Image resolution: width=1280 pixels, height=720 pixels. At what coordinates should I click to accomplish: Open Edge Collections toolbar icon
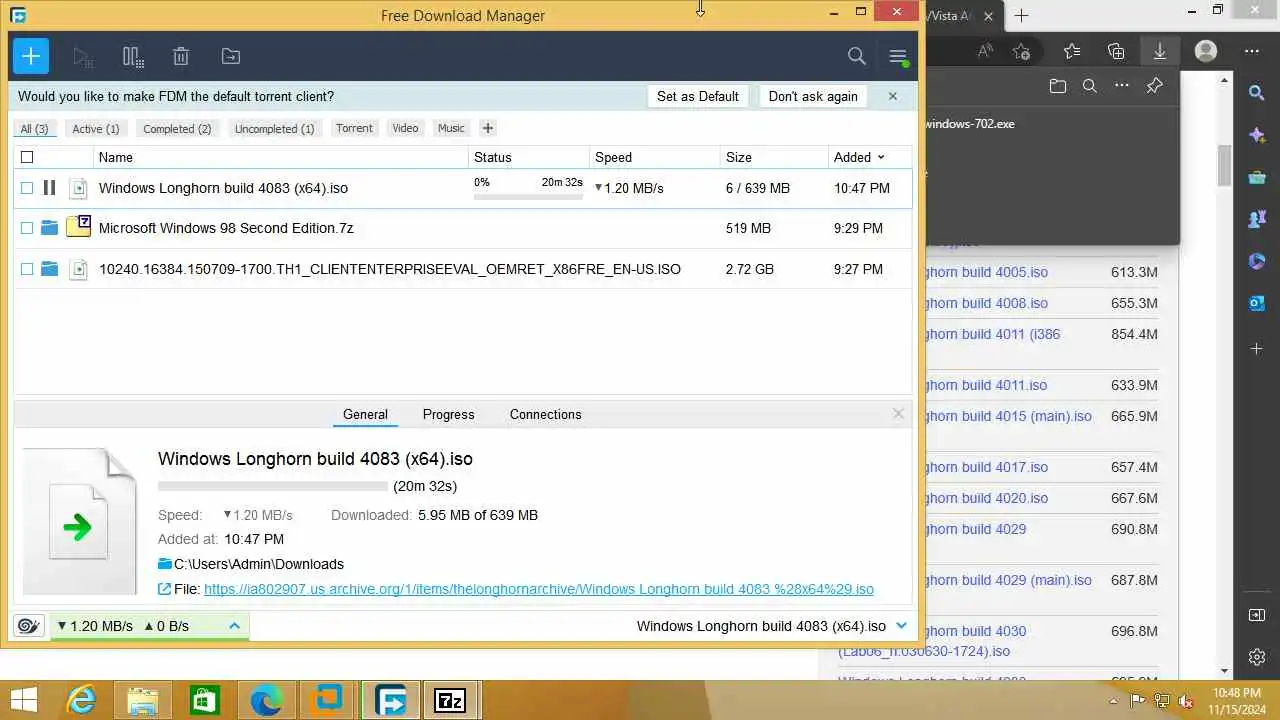[x=1116, y=51]
